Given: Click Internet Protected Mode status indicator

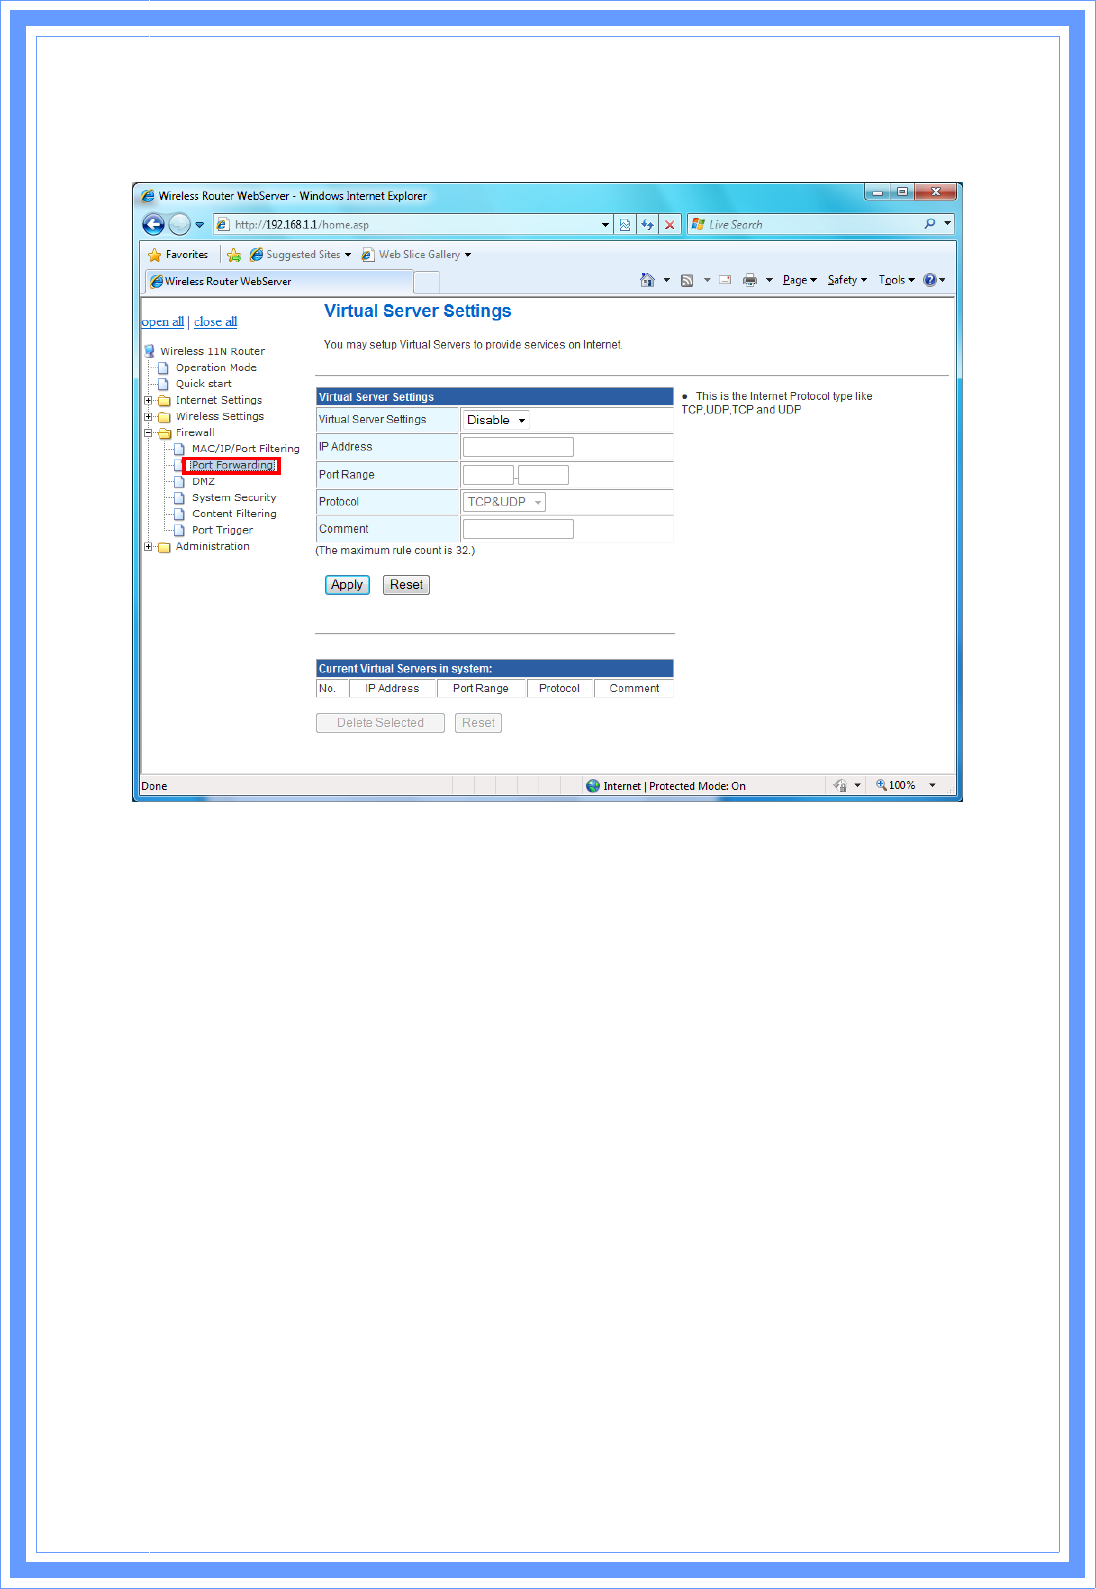Looking at the screenshot, I should click(x=666, y=786).
